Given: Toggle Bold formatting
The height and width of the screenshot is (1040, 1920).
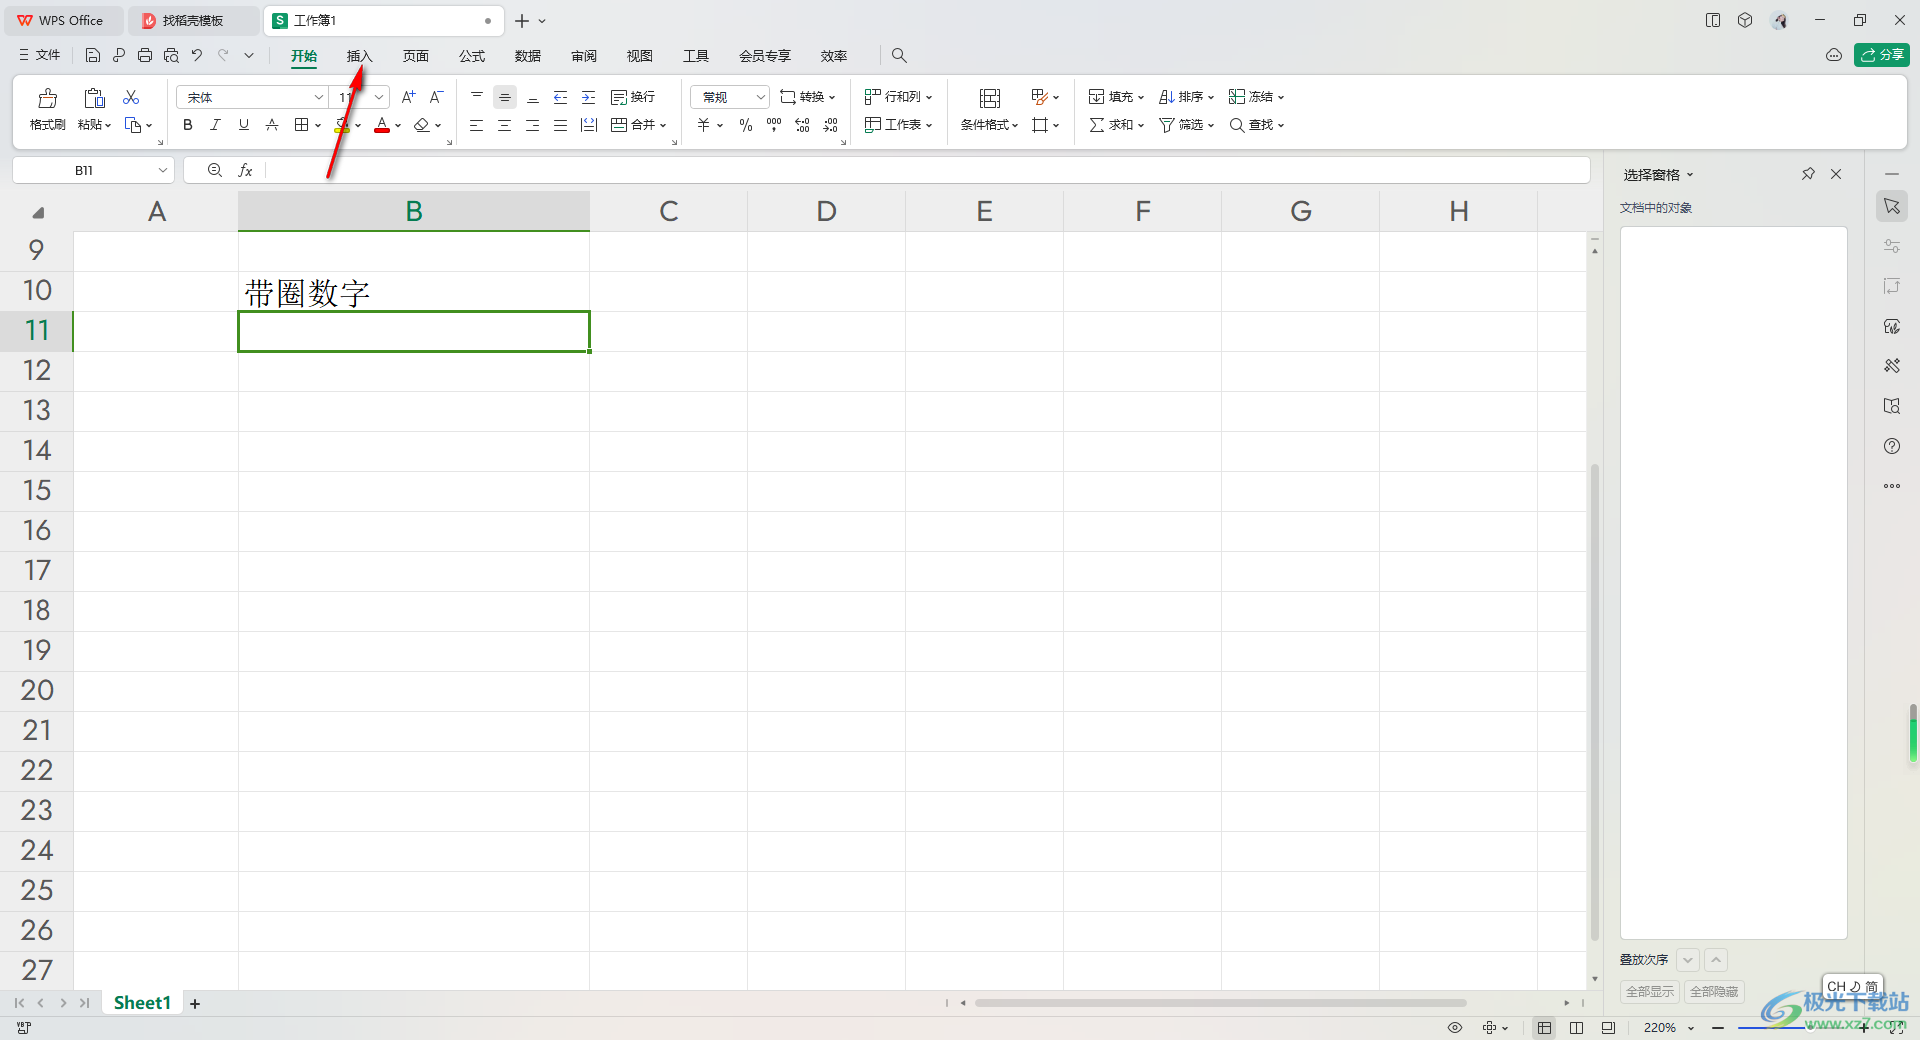Looking at the screenshot, I should tap(187, 125).
